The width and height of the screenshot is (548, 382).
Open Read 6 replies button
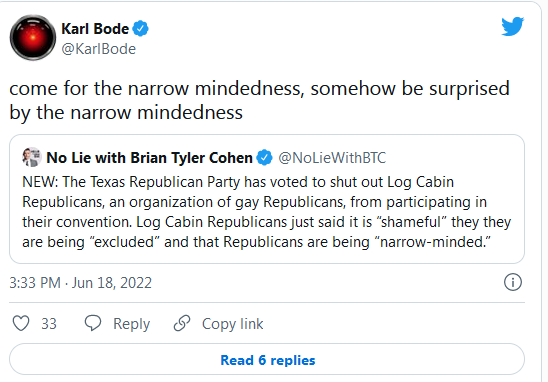coord(267,359)
